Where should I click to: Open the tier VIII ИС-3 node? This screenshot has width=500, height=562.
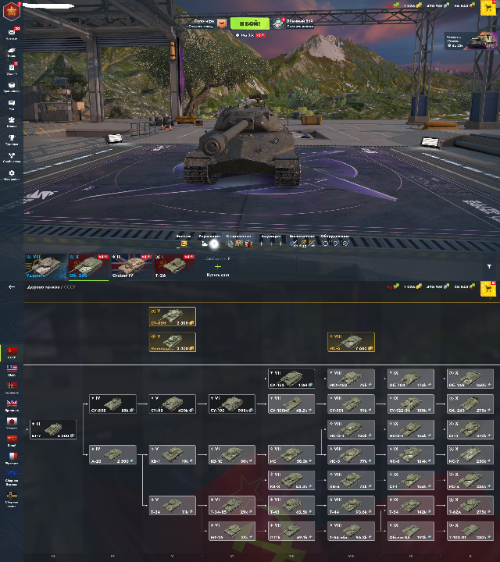tap(351, 454)
